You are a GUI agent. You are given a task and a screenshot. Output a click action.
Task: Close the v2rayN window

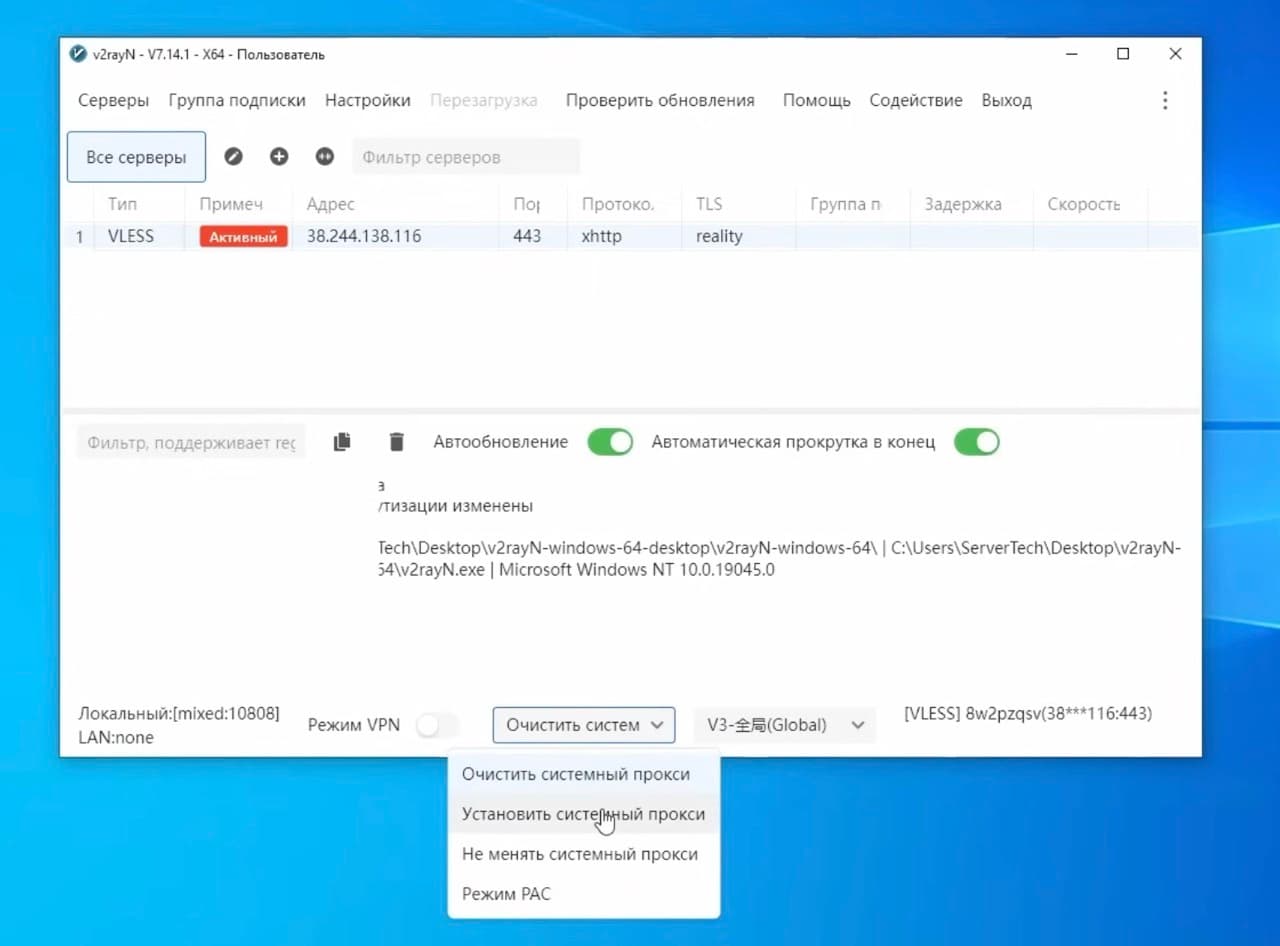coord(1176,54)
